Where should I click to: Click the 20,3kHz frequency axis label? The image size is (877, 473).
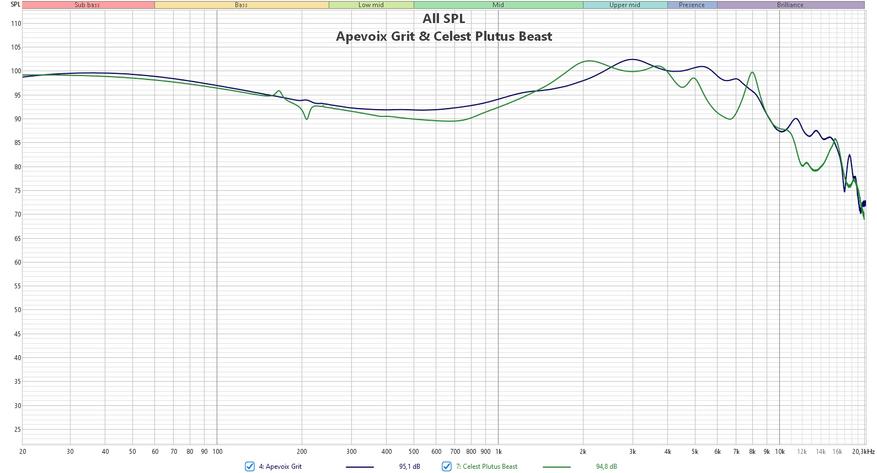863,451
